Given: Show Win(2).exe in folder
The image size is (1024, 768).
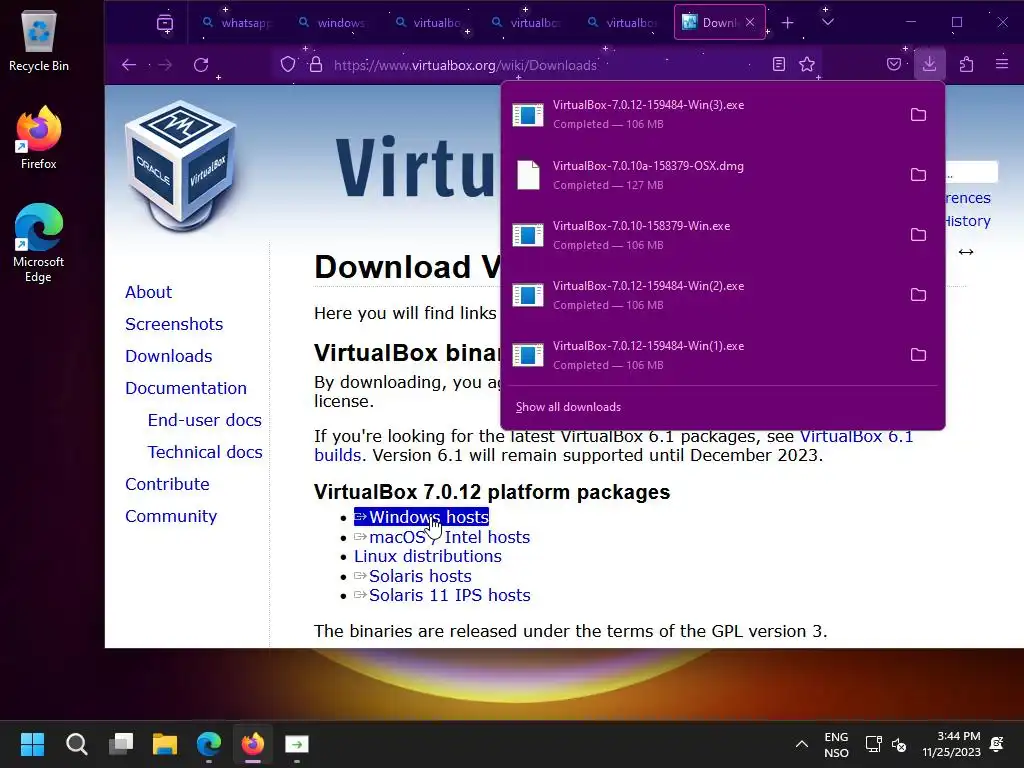Looking at the screenshot, I should click(x=918, y=295).
